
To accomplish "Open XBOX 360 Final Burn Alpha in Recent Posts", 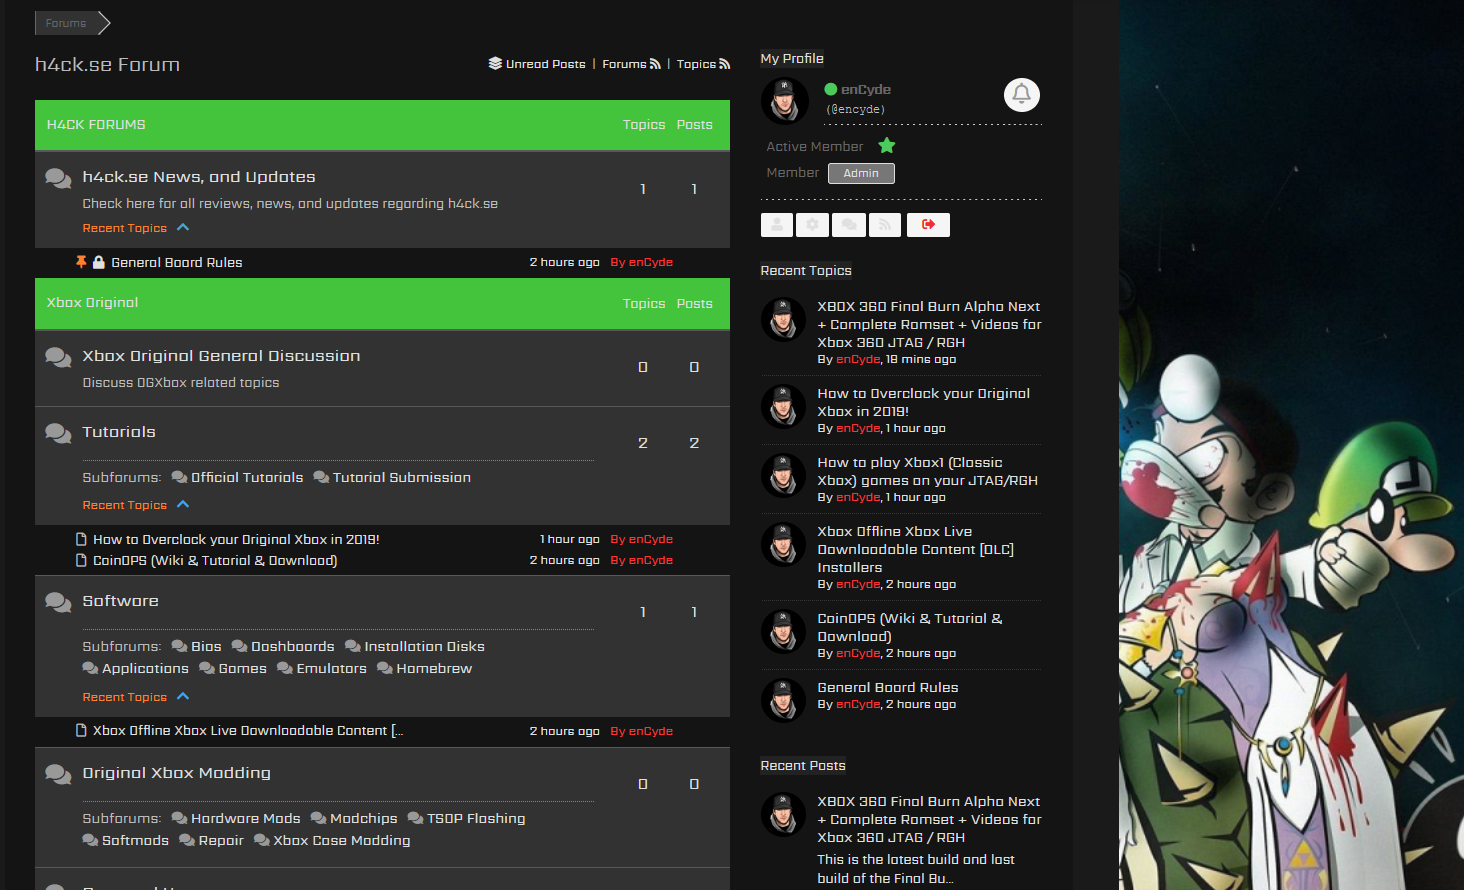I will [x=929, y=820].
